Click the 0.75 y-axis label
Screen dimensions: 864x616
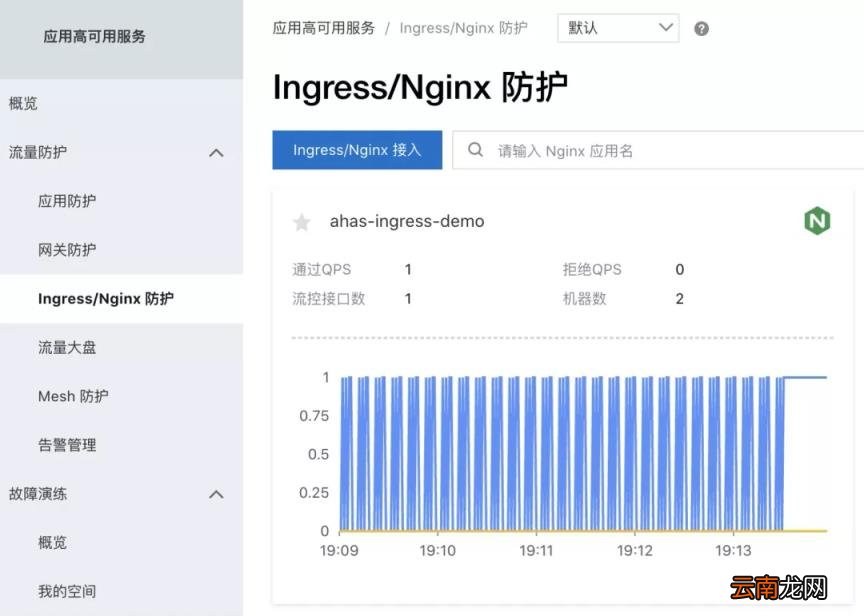coord(314,416)
